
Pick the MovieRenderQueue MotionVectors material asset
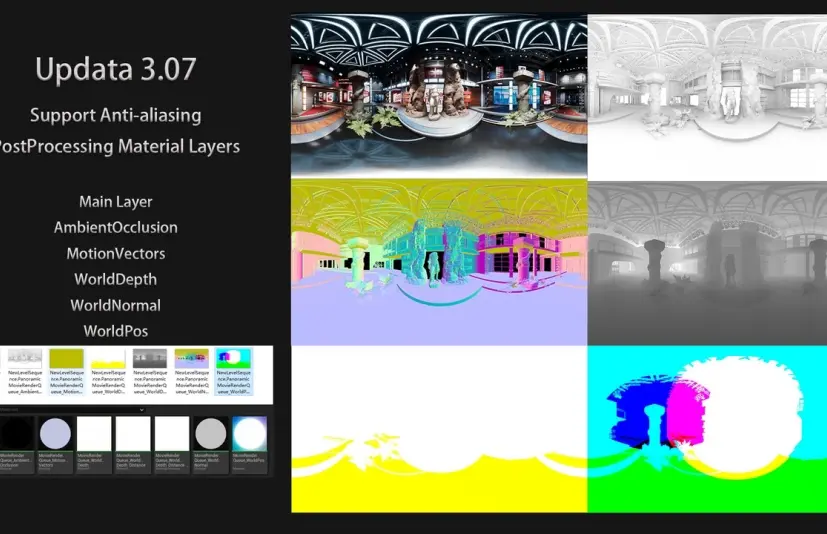pos(55,434)
